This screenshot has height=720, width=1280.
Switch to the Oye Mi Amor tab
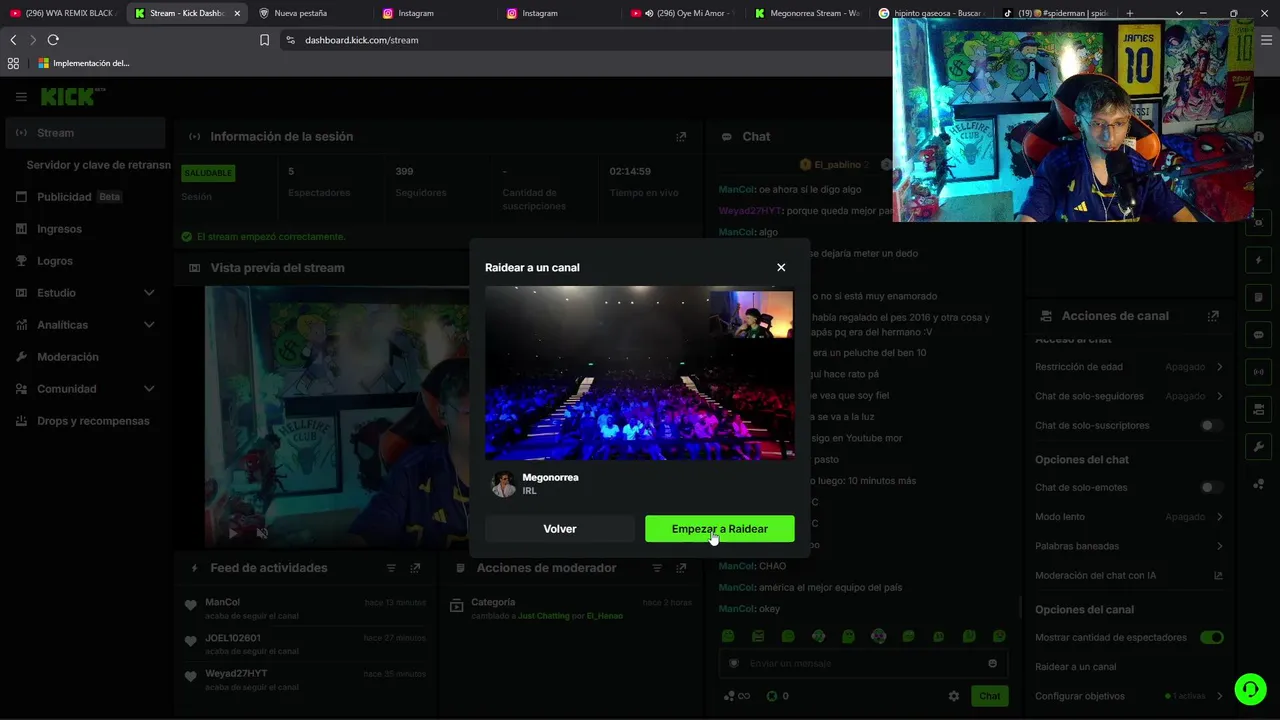pos(684,13)
